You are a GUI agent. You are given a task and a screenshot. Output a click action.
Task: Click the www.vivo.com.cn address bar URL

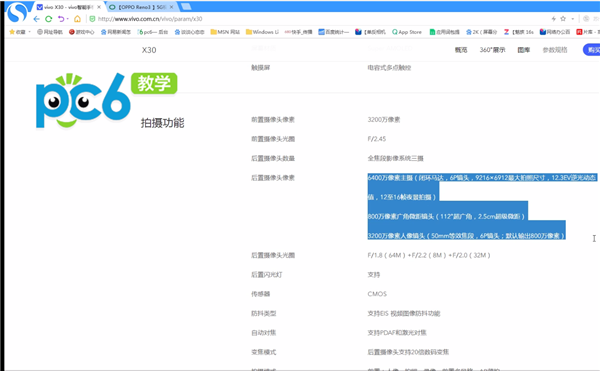(x=150, y=19)
